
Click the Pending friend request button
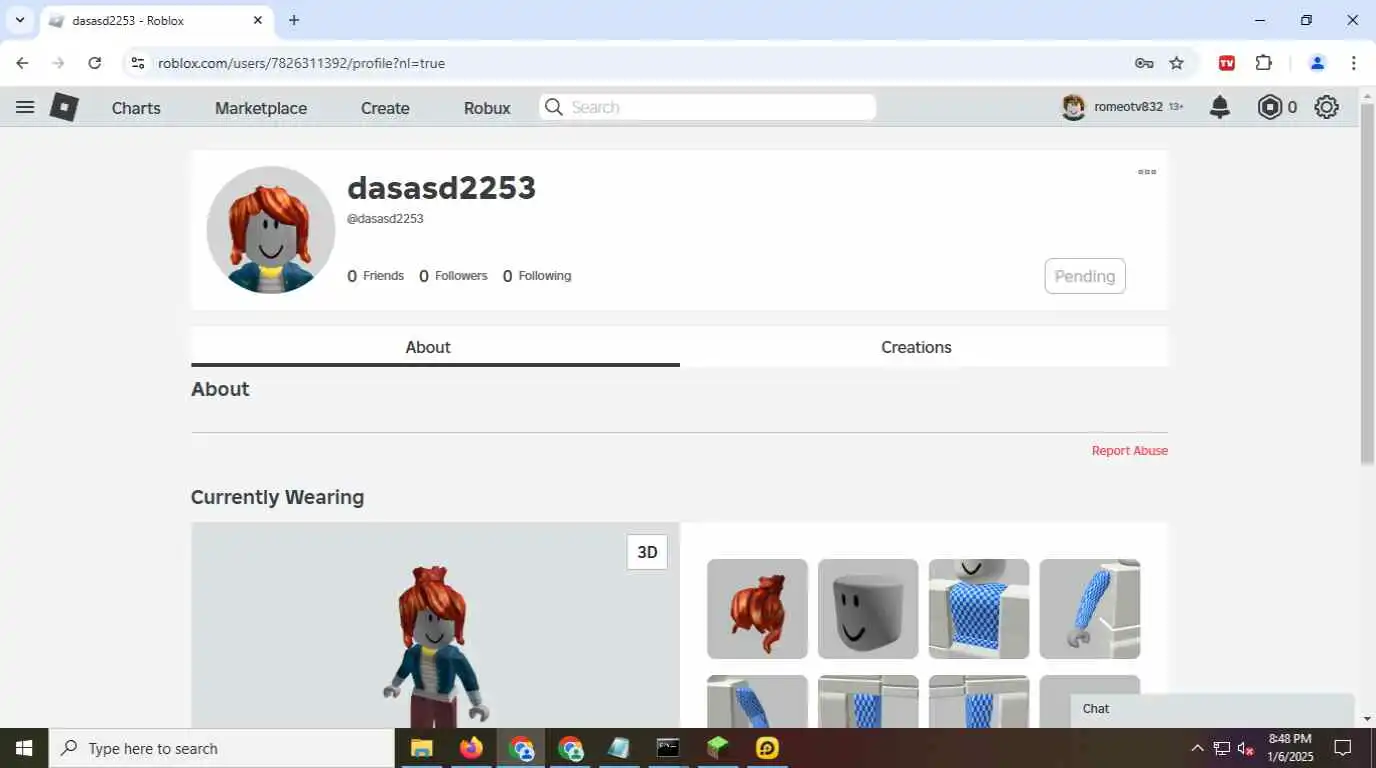[1085, 276]
